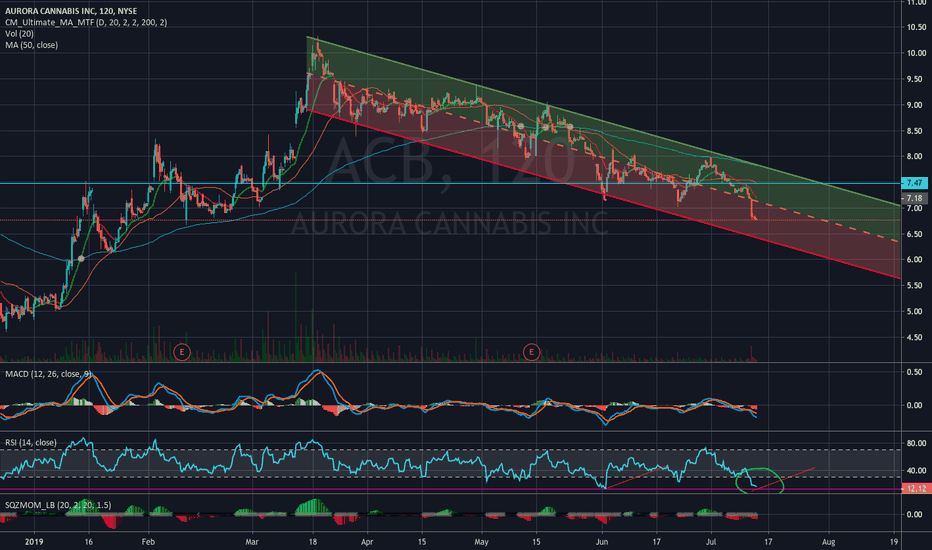Click the Jul date axis label

711,542
